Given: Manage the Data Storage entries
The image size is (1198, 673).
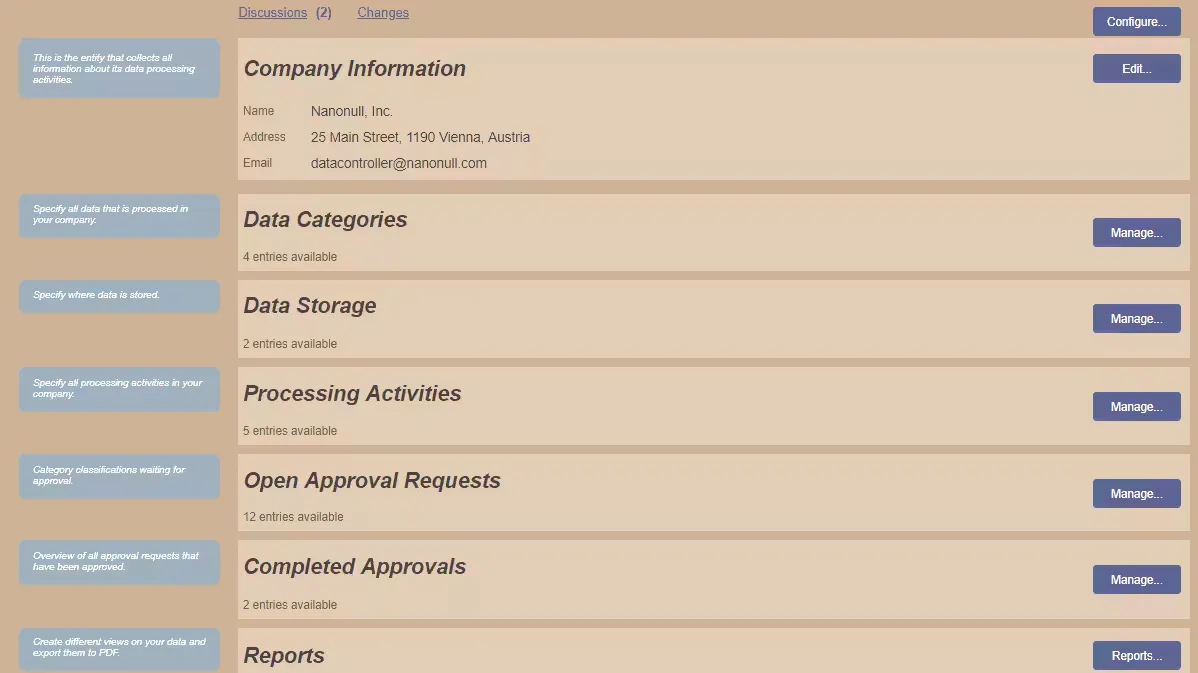Looking at the screenshot, I should [1136, 319].
